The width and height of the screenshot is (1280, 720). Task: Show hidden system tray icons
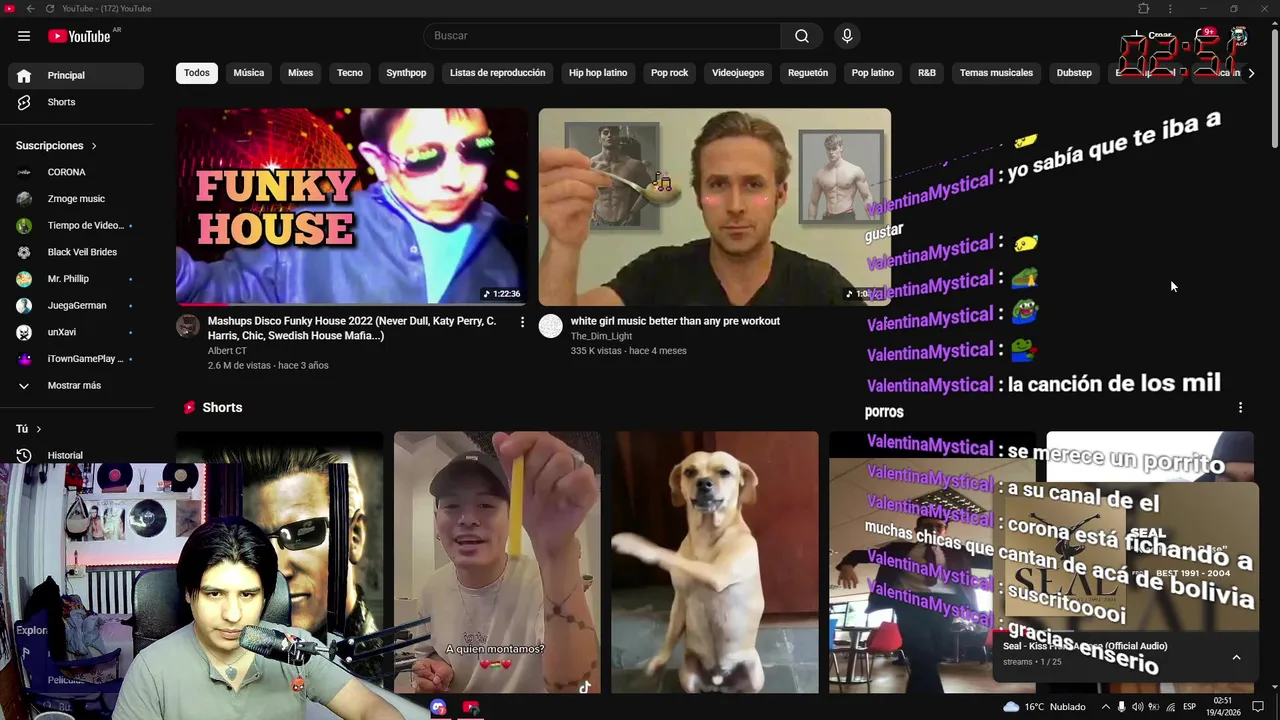click(x=1105, y=707)
